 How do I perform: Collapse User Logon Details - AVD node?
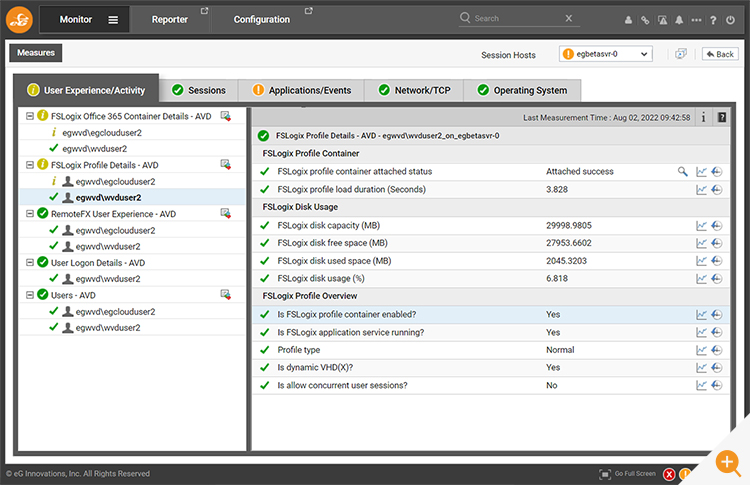pos(30,263)
